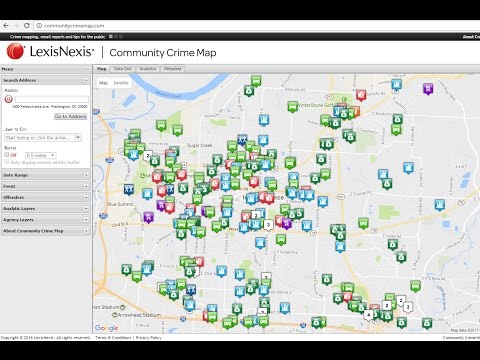Click the purple marker in the map's northeast corner

(x=428, y=89)
